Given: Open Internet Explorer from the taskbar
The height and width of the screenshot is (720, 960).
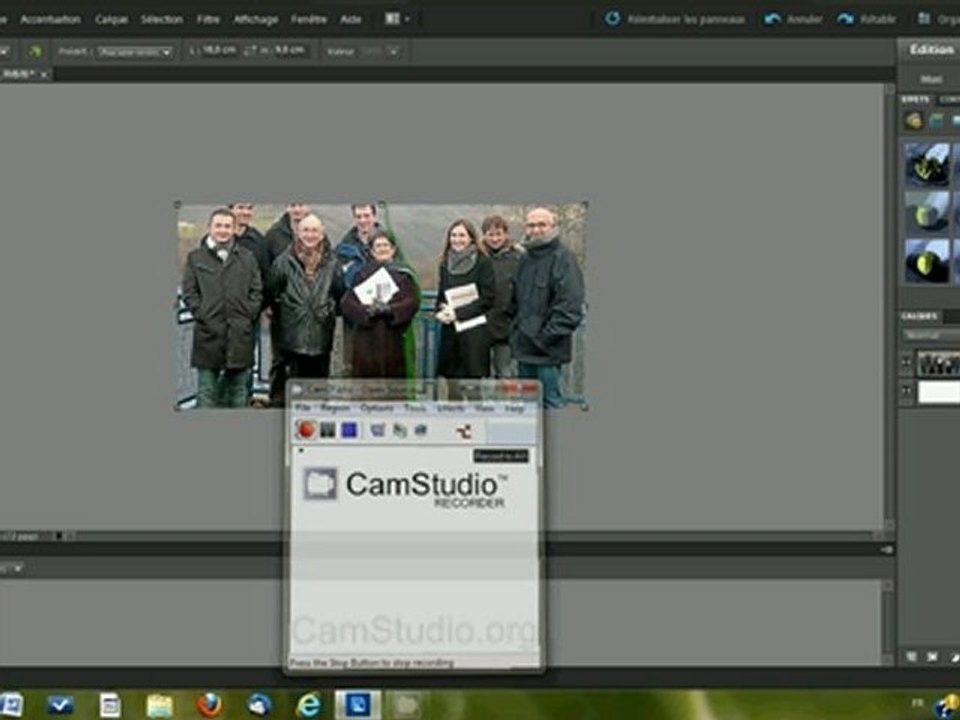Looking at the screenshot, I should pyautogui.click(x=308, y=705).
